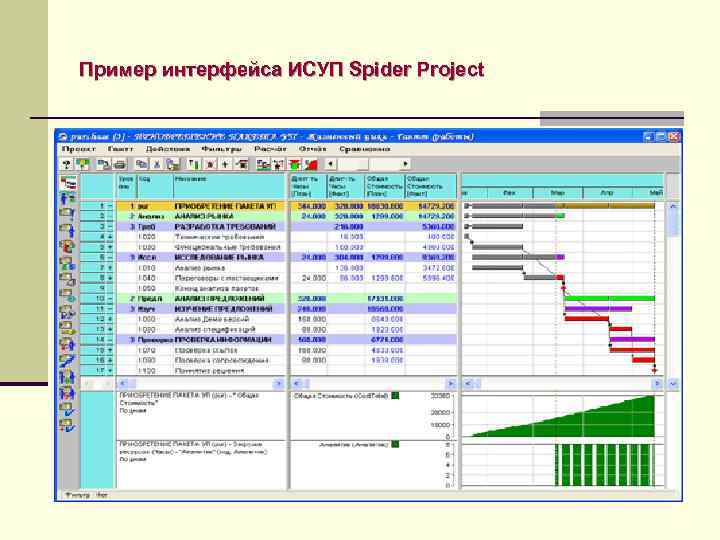Select the task Конец анализа пакетов
Screen dimensions: 720x540
[217, 289]
